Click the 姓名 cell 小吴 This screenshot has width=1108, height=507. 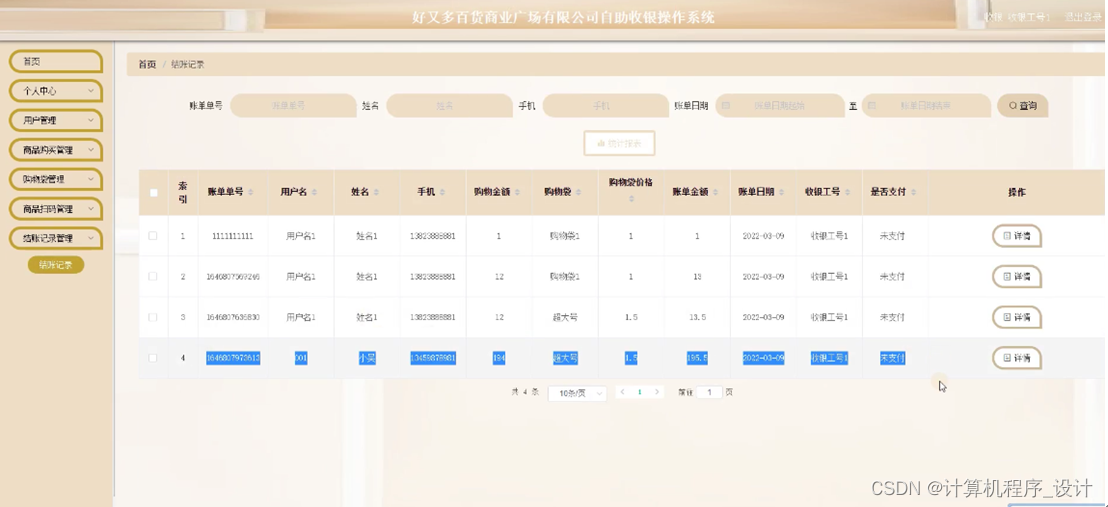tap(367, 359)
